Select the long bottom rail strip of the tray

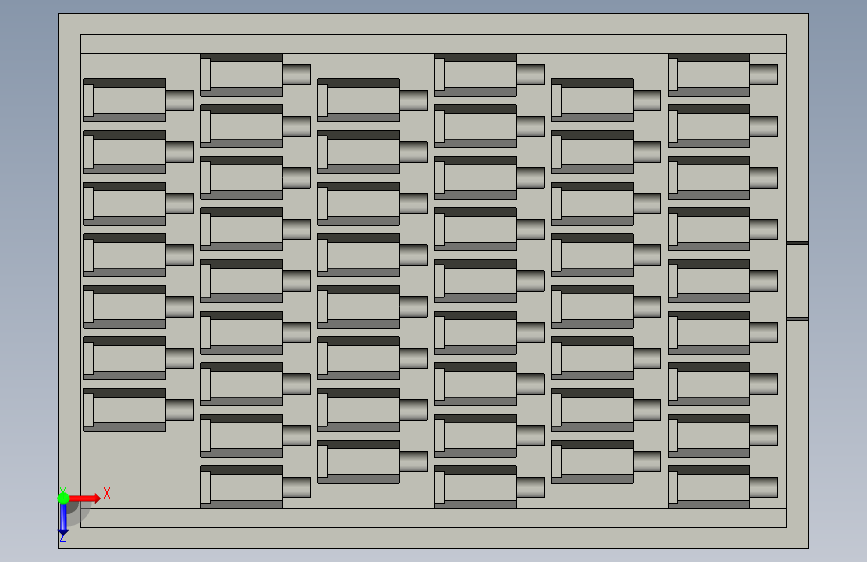coord(434,518)
